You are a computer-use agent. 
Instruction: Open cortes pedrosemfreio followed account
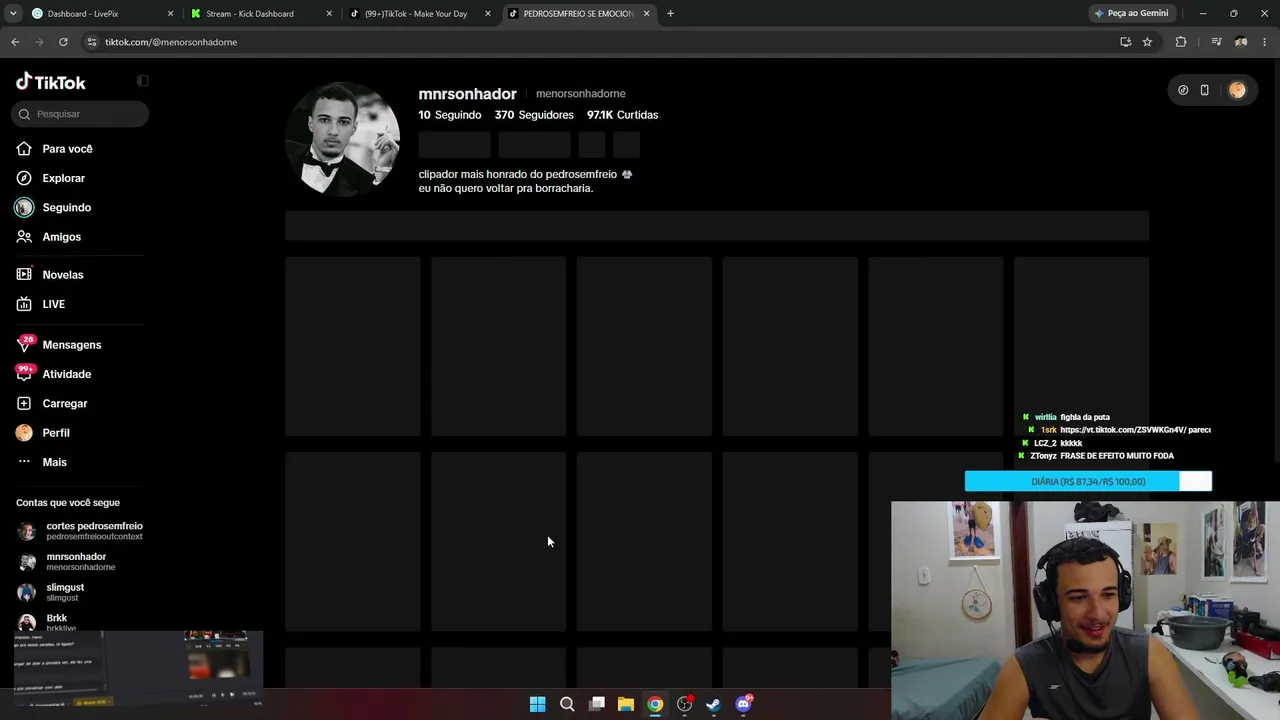80,531
